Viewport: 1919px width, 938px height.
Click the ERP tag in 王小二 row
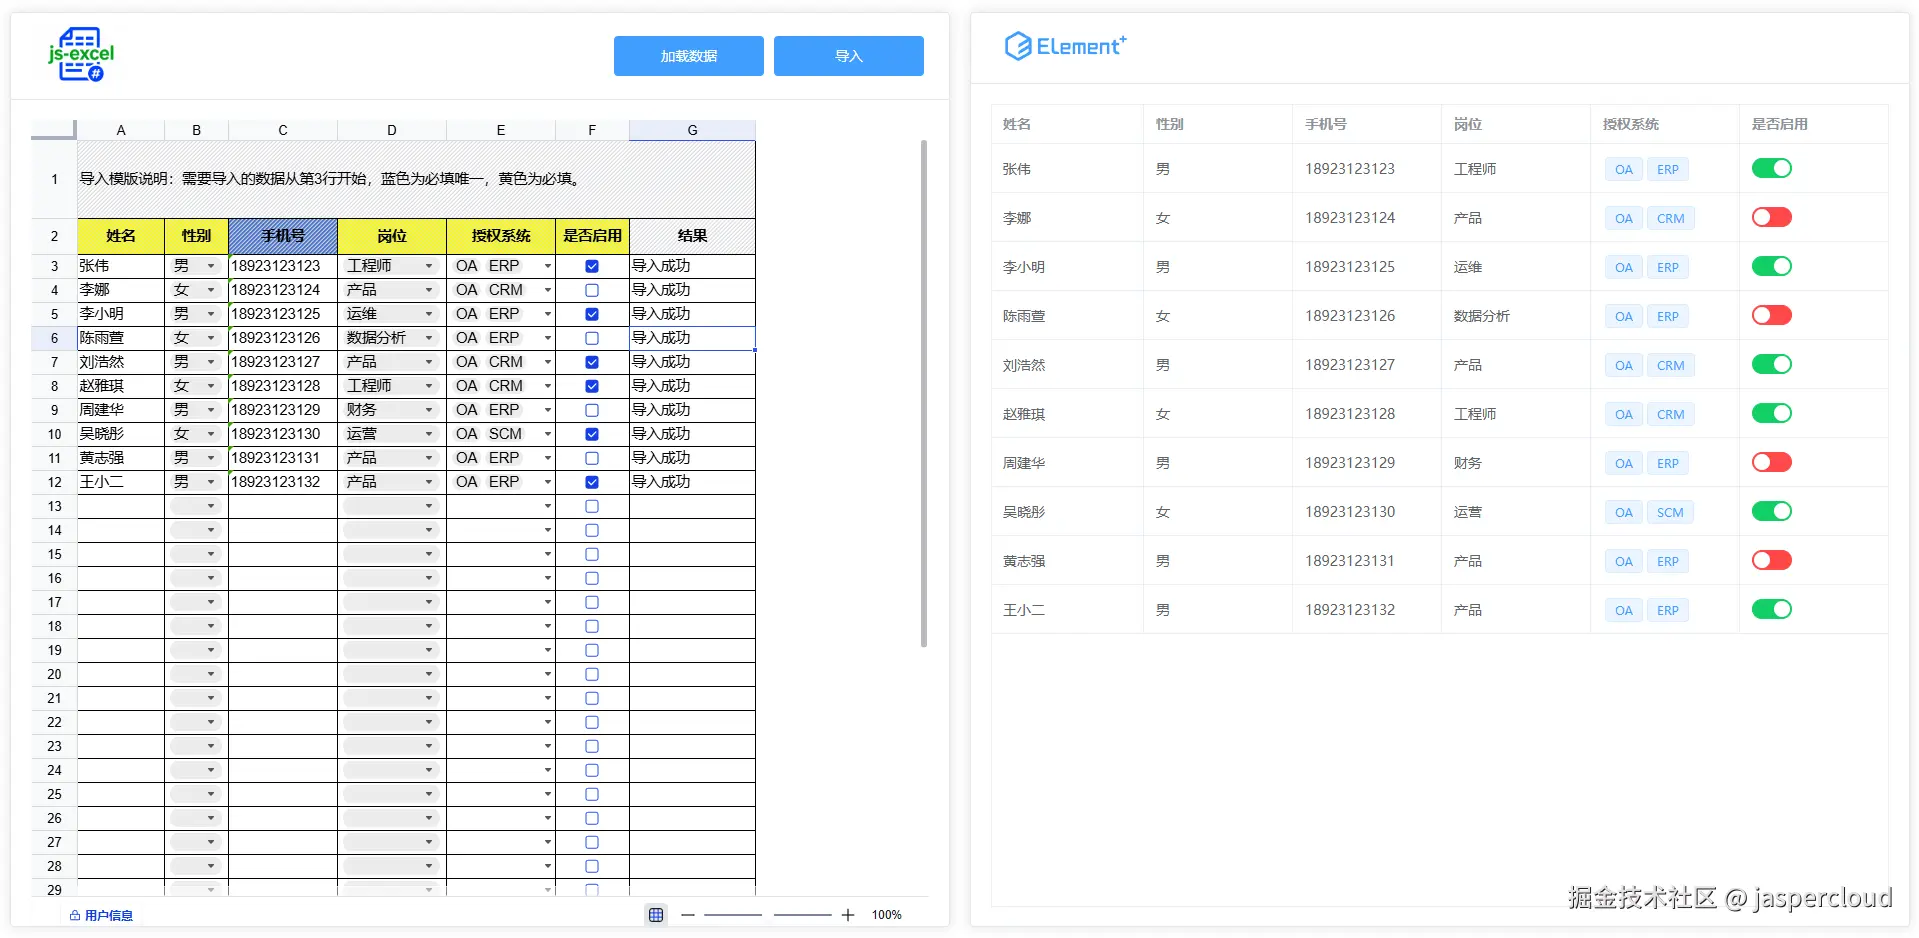(1668, 610)
